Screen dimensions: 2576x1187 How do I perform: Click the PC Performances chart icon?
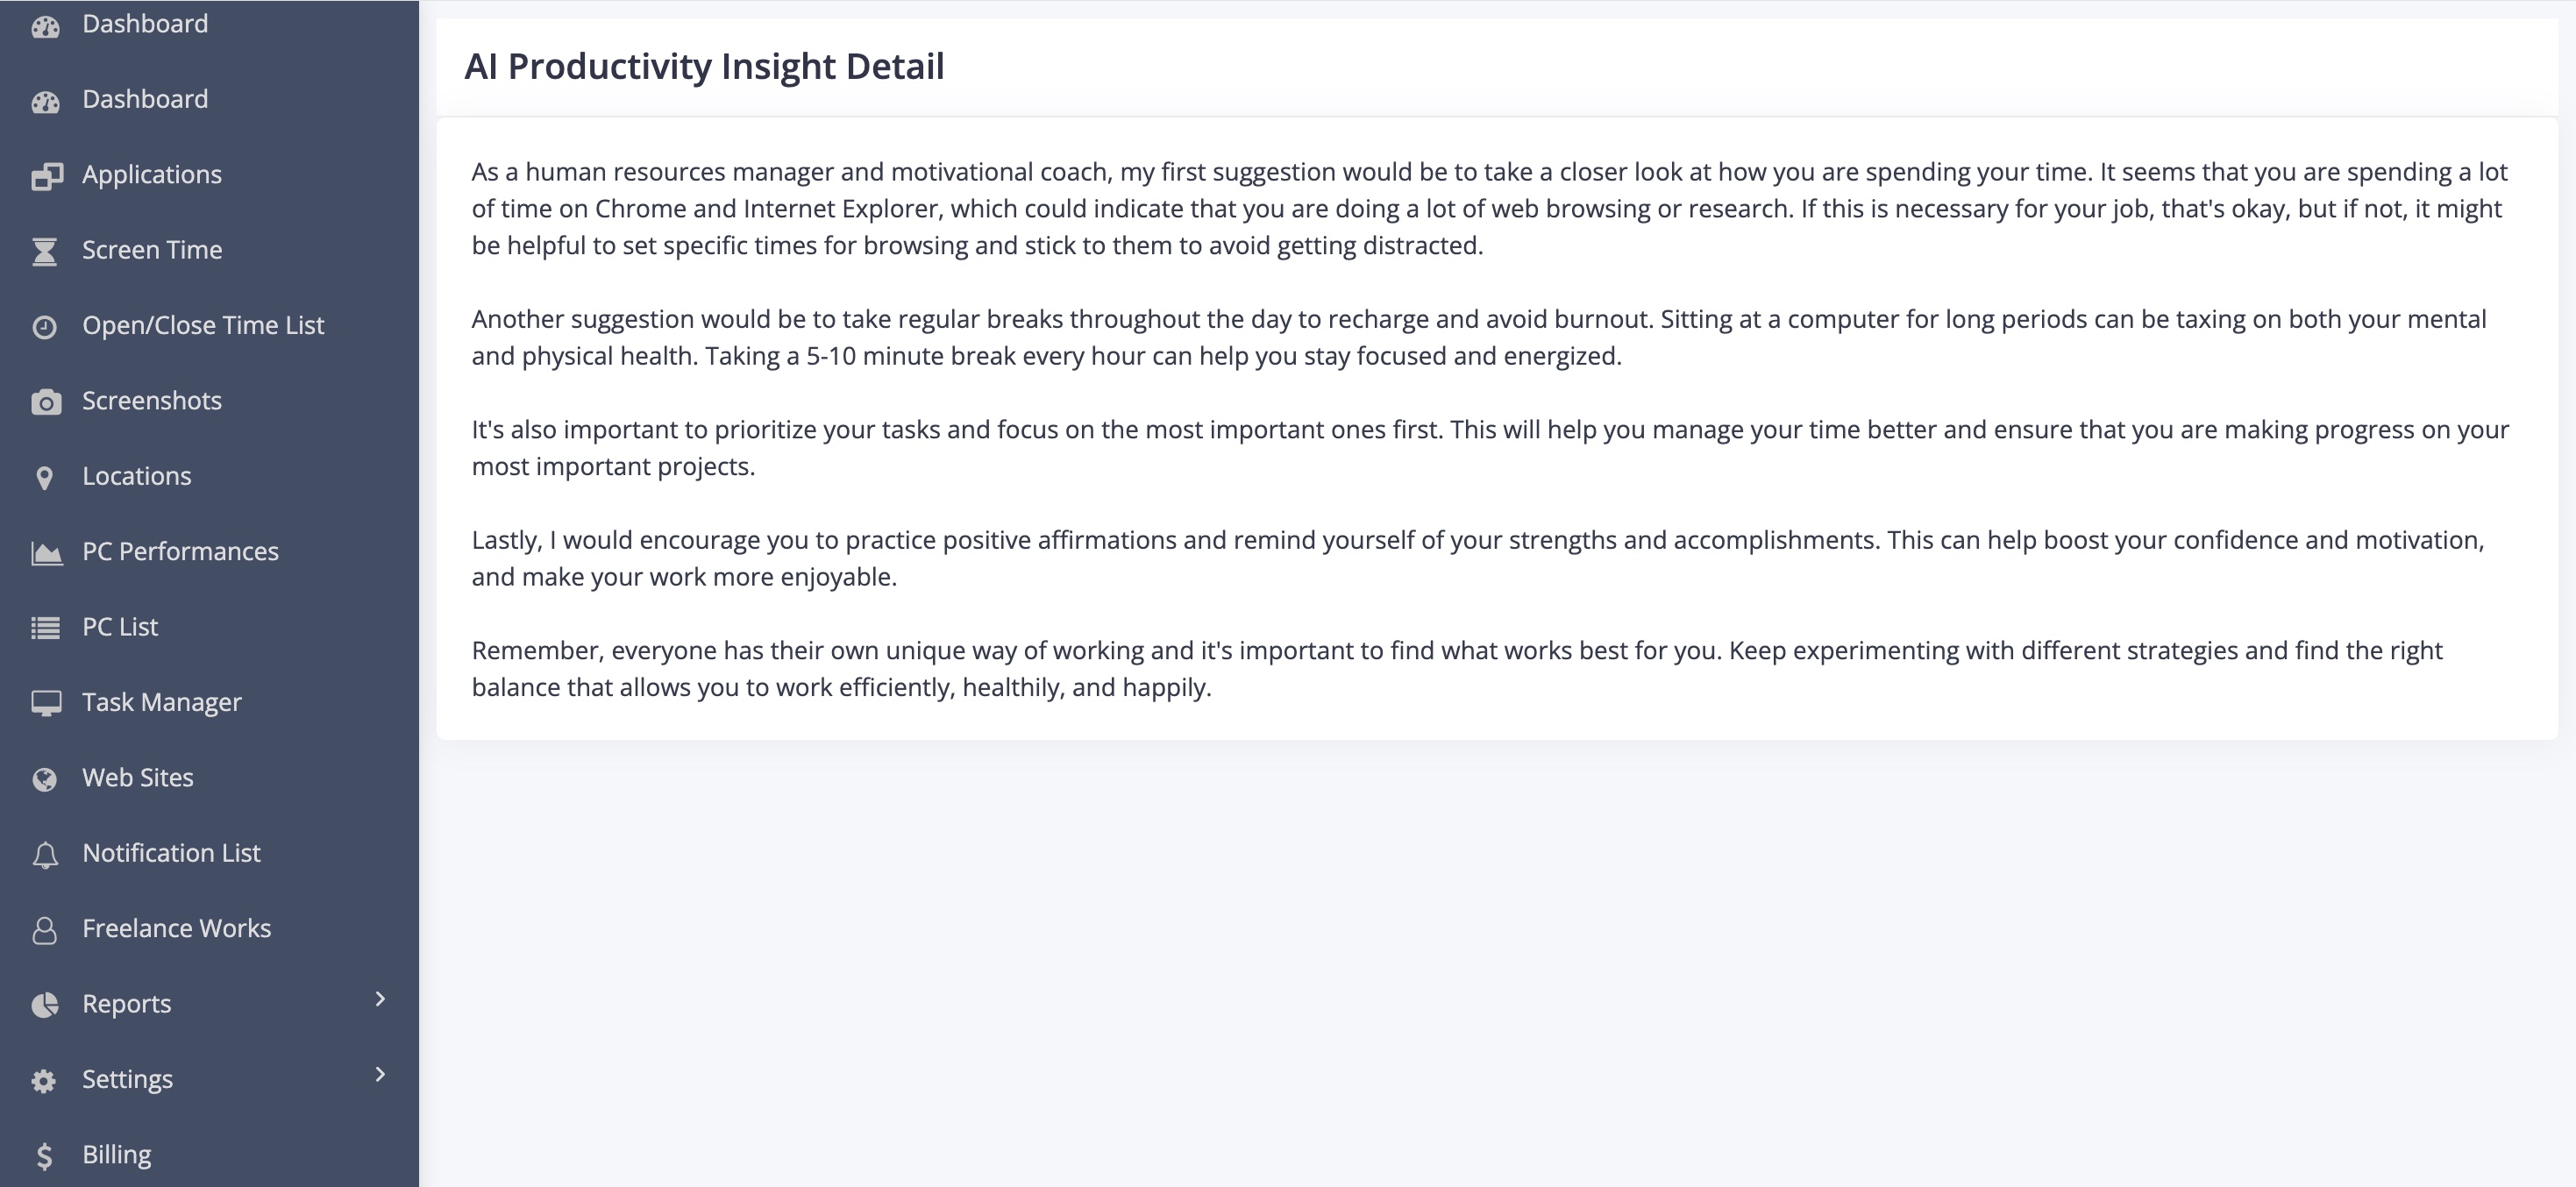[x=47, y=551]
